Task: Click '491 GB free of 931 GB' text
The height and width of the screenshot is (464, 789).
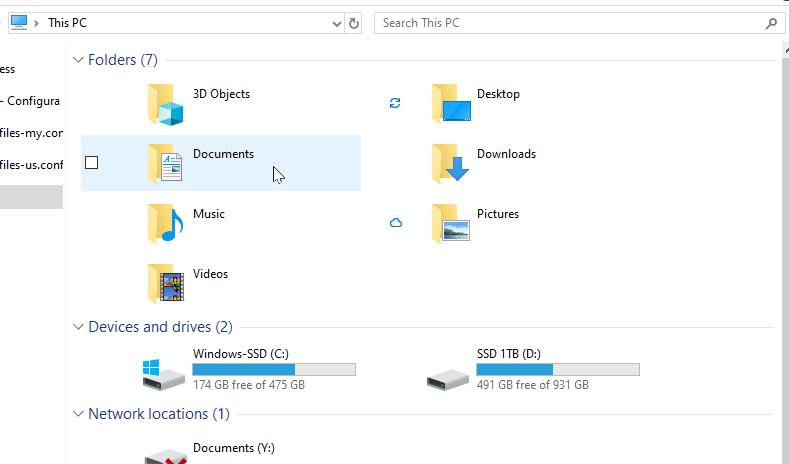Action: point(533,385)
